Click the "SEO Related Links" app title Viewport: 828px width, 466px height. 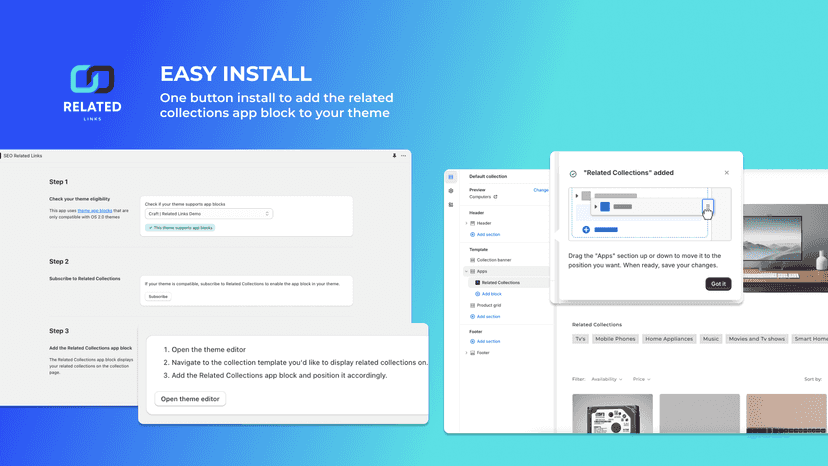coord(23,156)
